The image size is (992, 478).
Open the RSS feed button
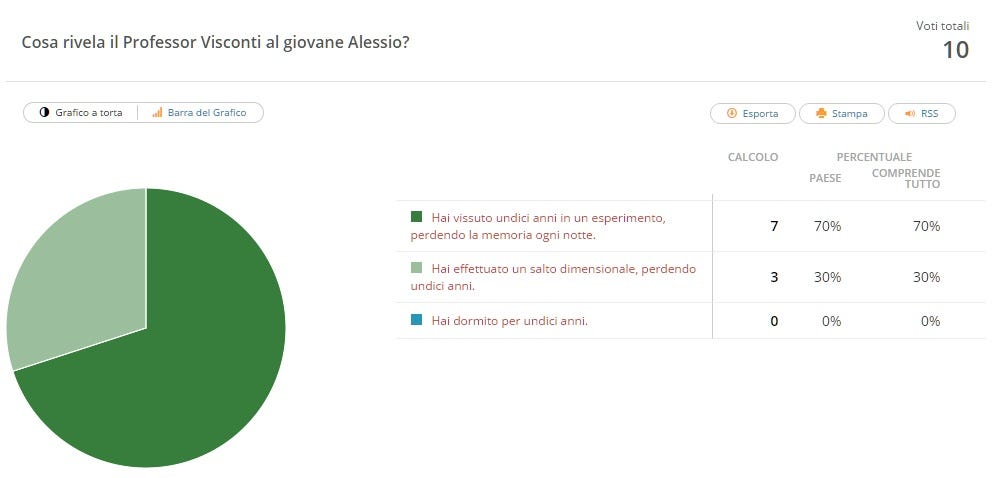click(x=922, y=113)
